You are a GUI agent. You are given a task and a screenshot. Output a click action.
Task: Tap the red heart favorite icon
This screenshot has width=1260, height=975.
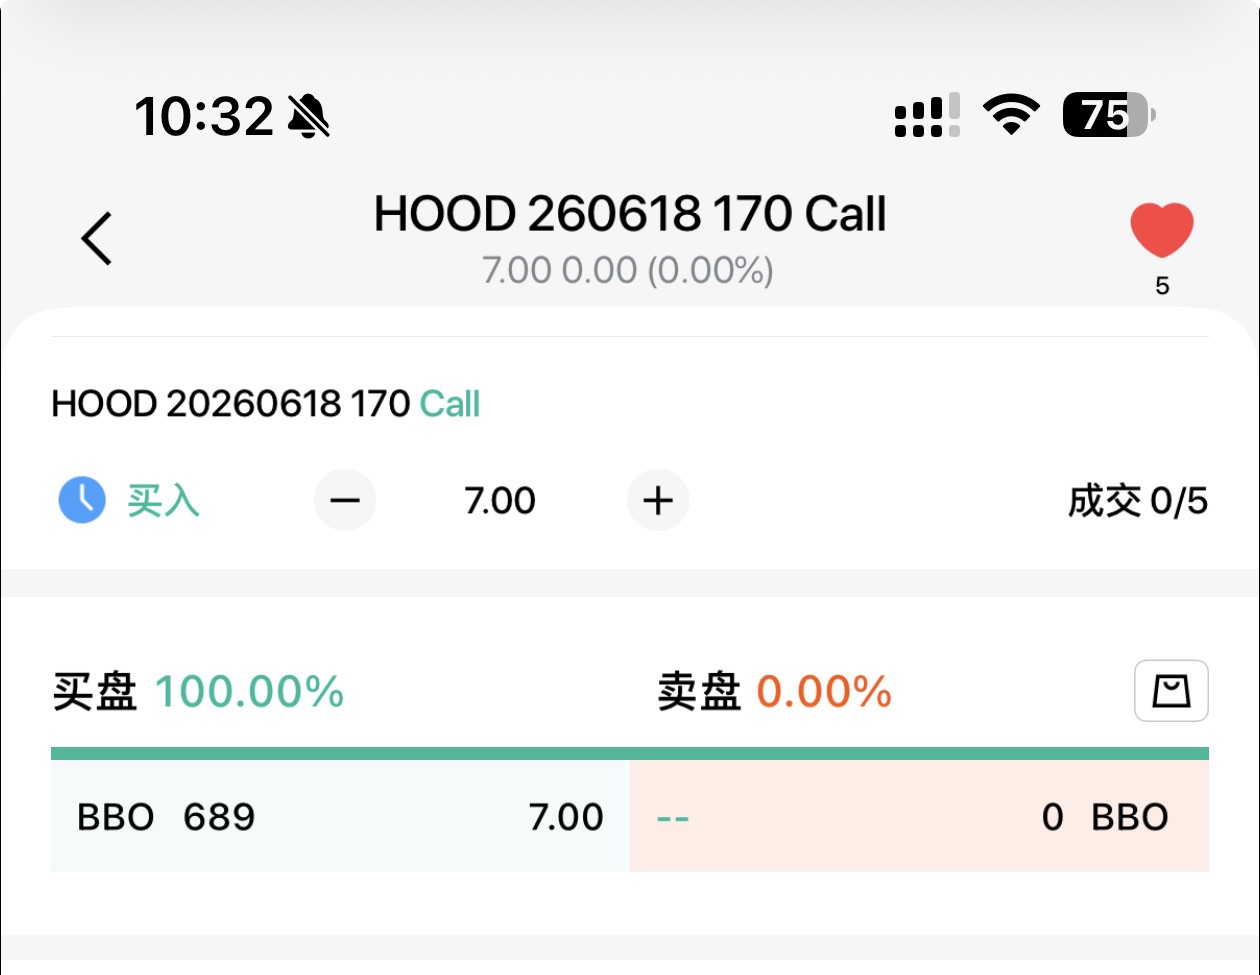tap(1162, 230)
